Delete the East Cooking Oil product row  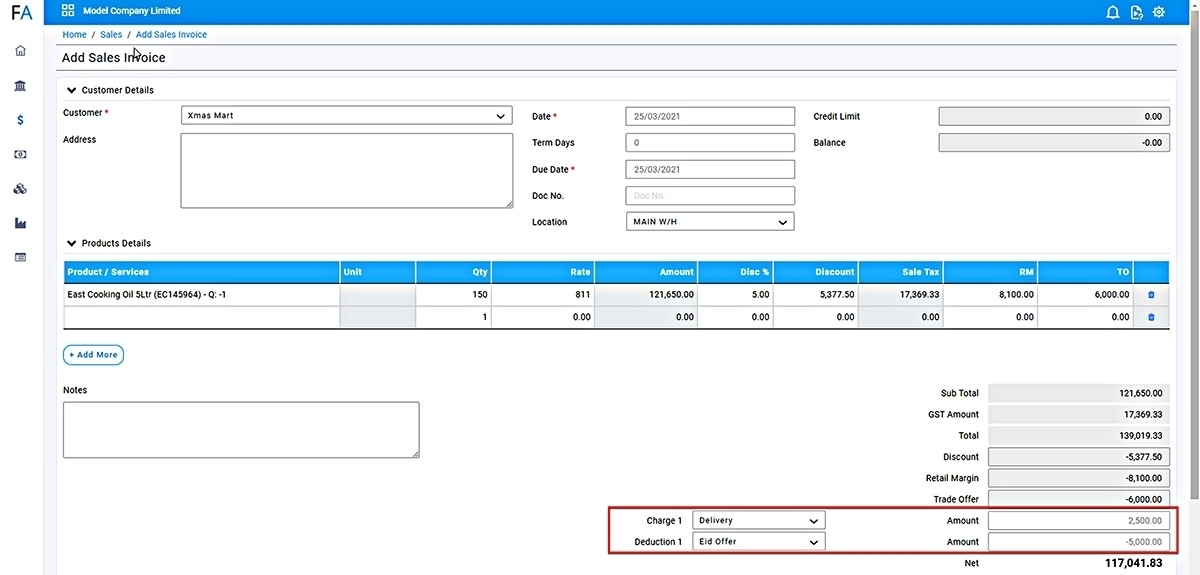[x=1151, y=295]
